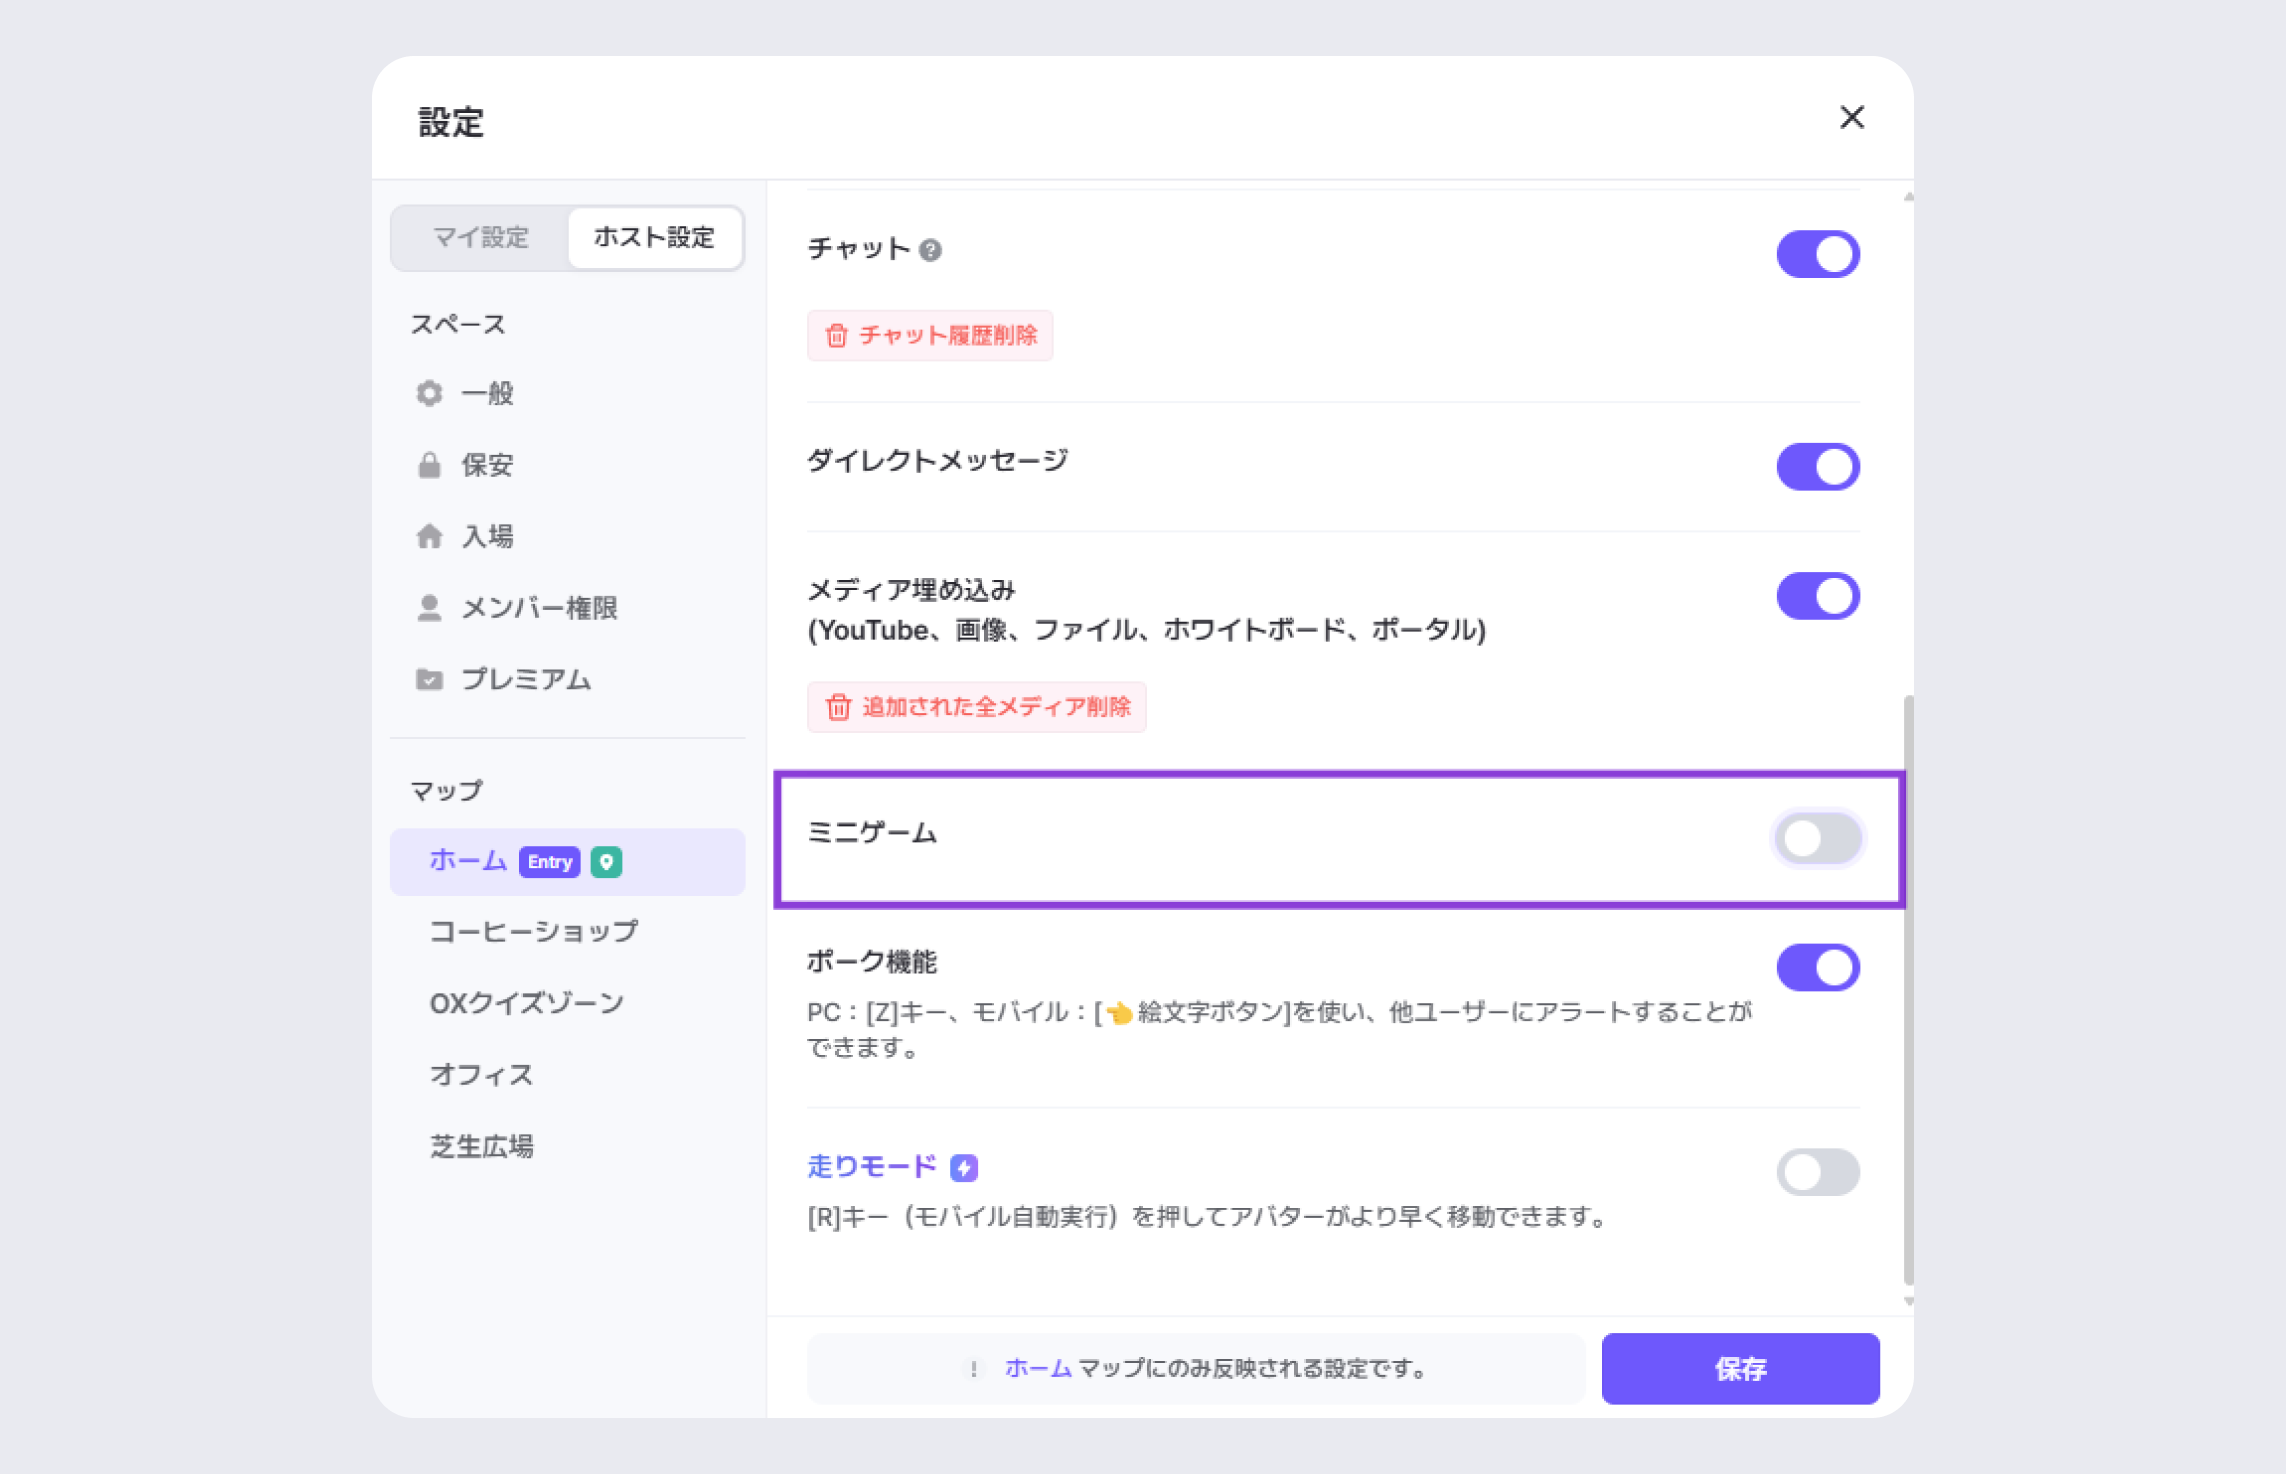This screenshot has width=2286, height=1474.
Task: Click the help icon next to チャット
Action: [x=930, y=250]
